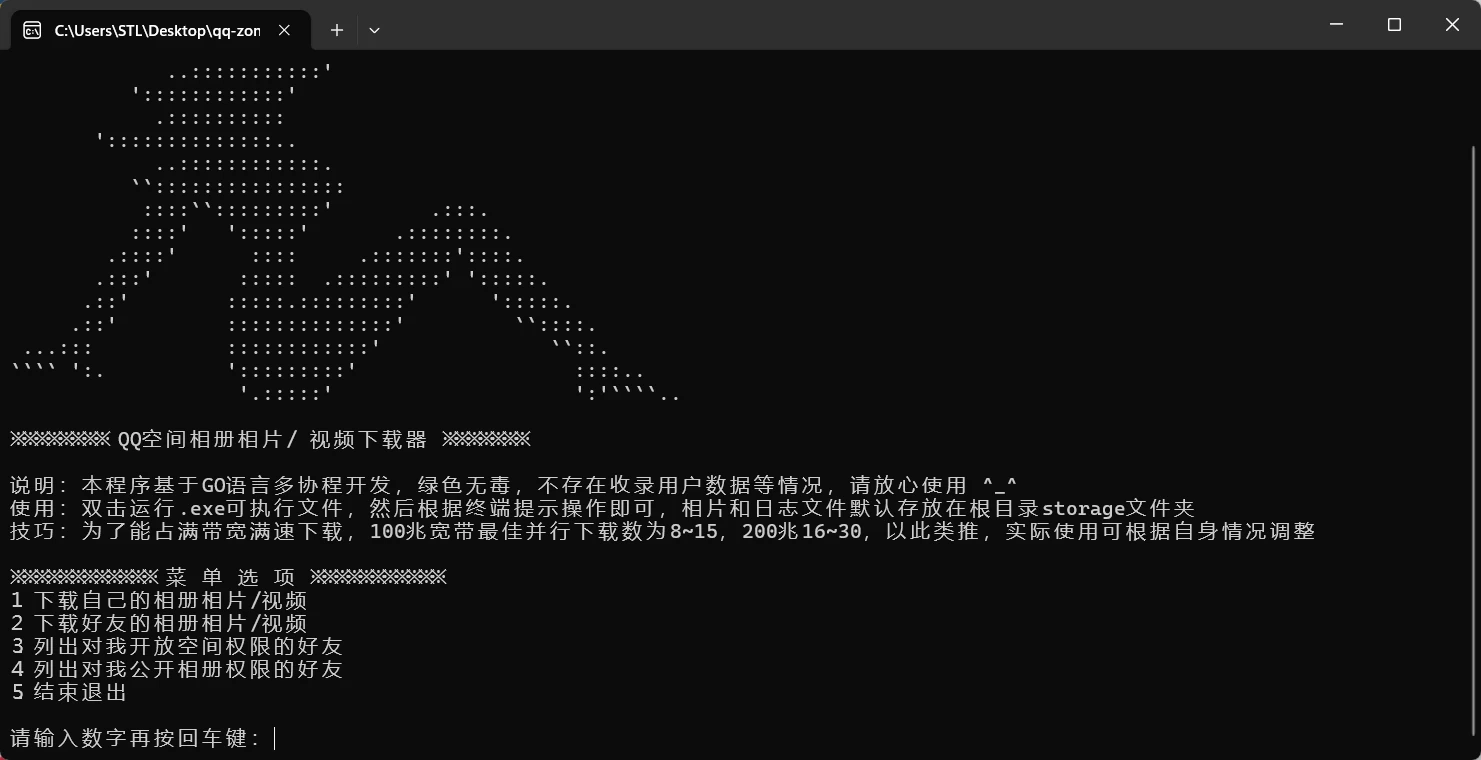1481x760 pixels.
Task: Open a new terminal tab with plus
Action: [337, 30]
